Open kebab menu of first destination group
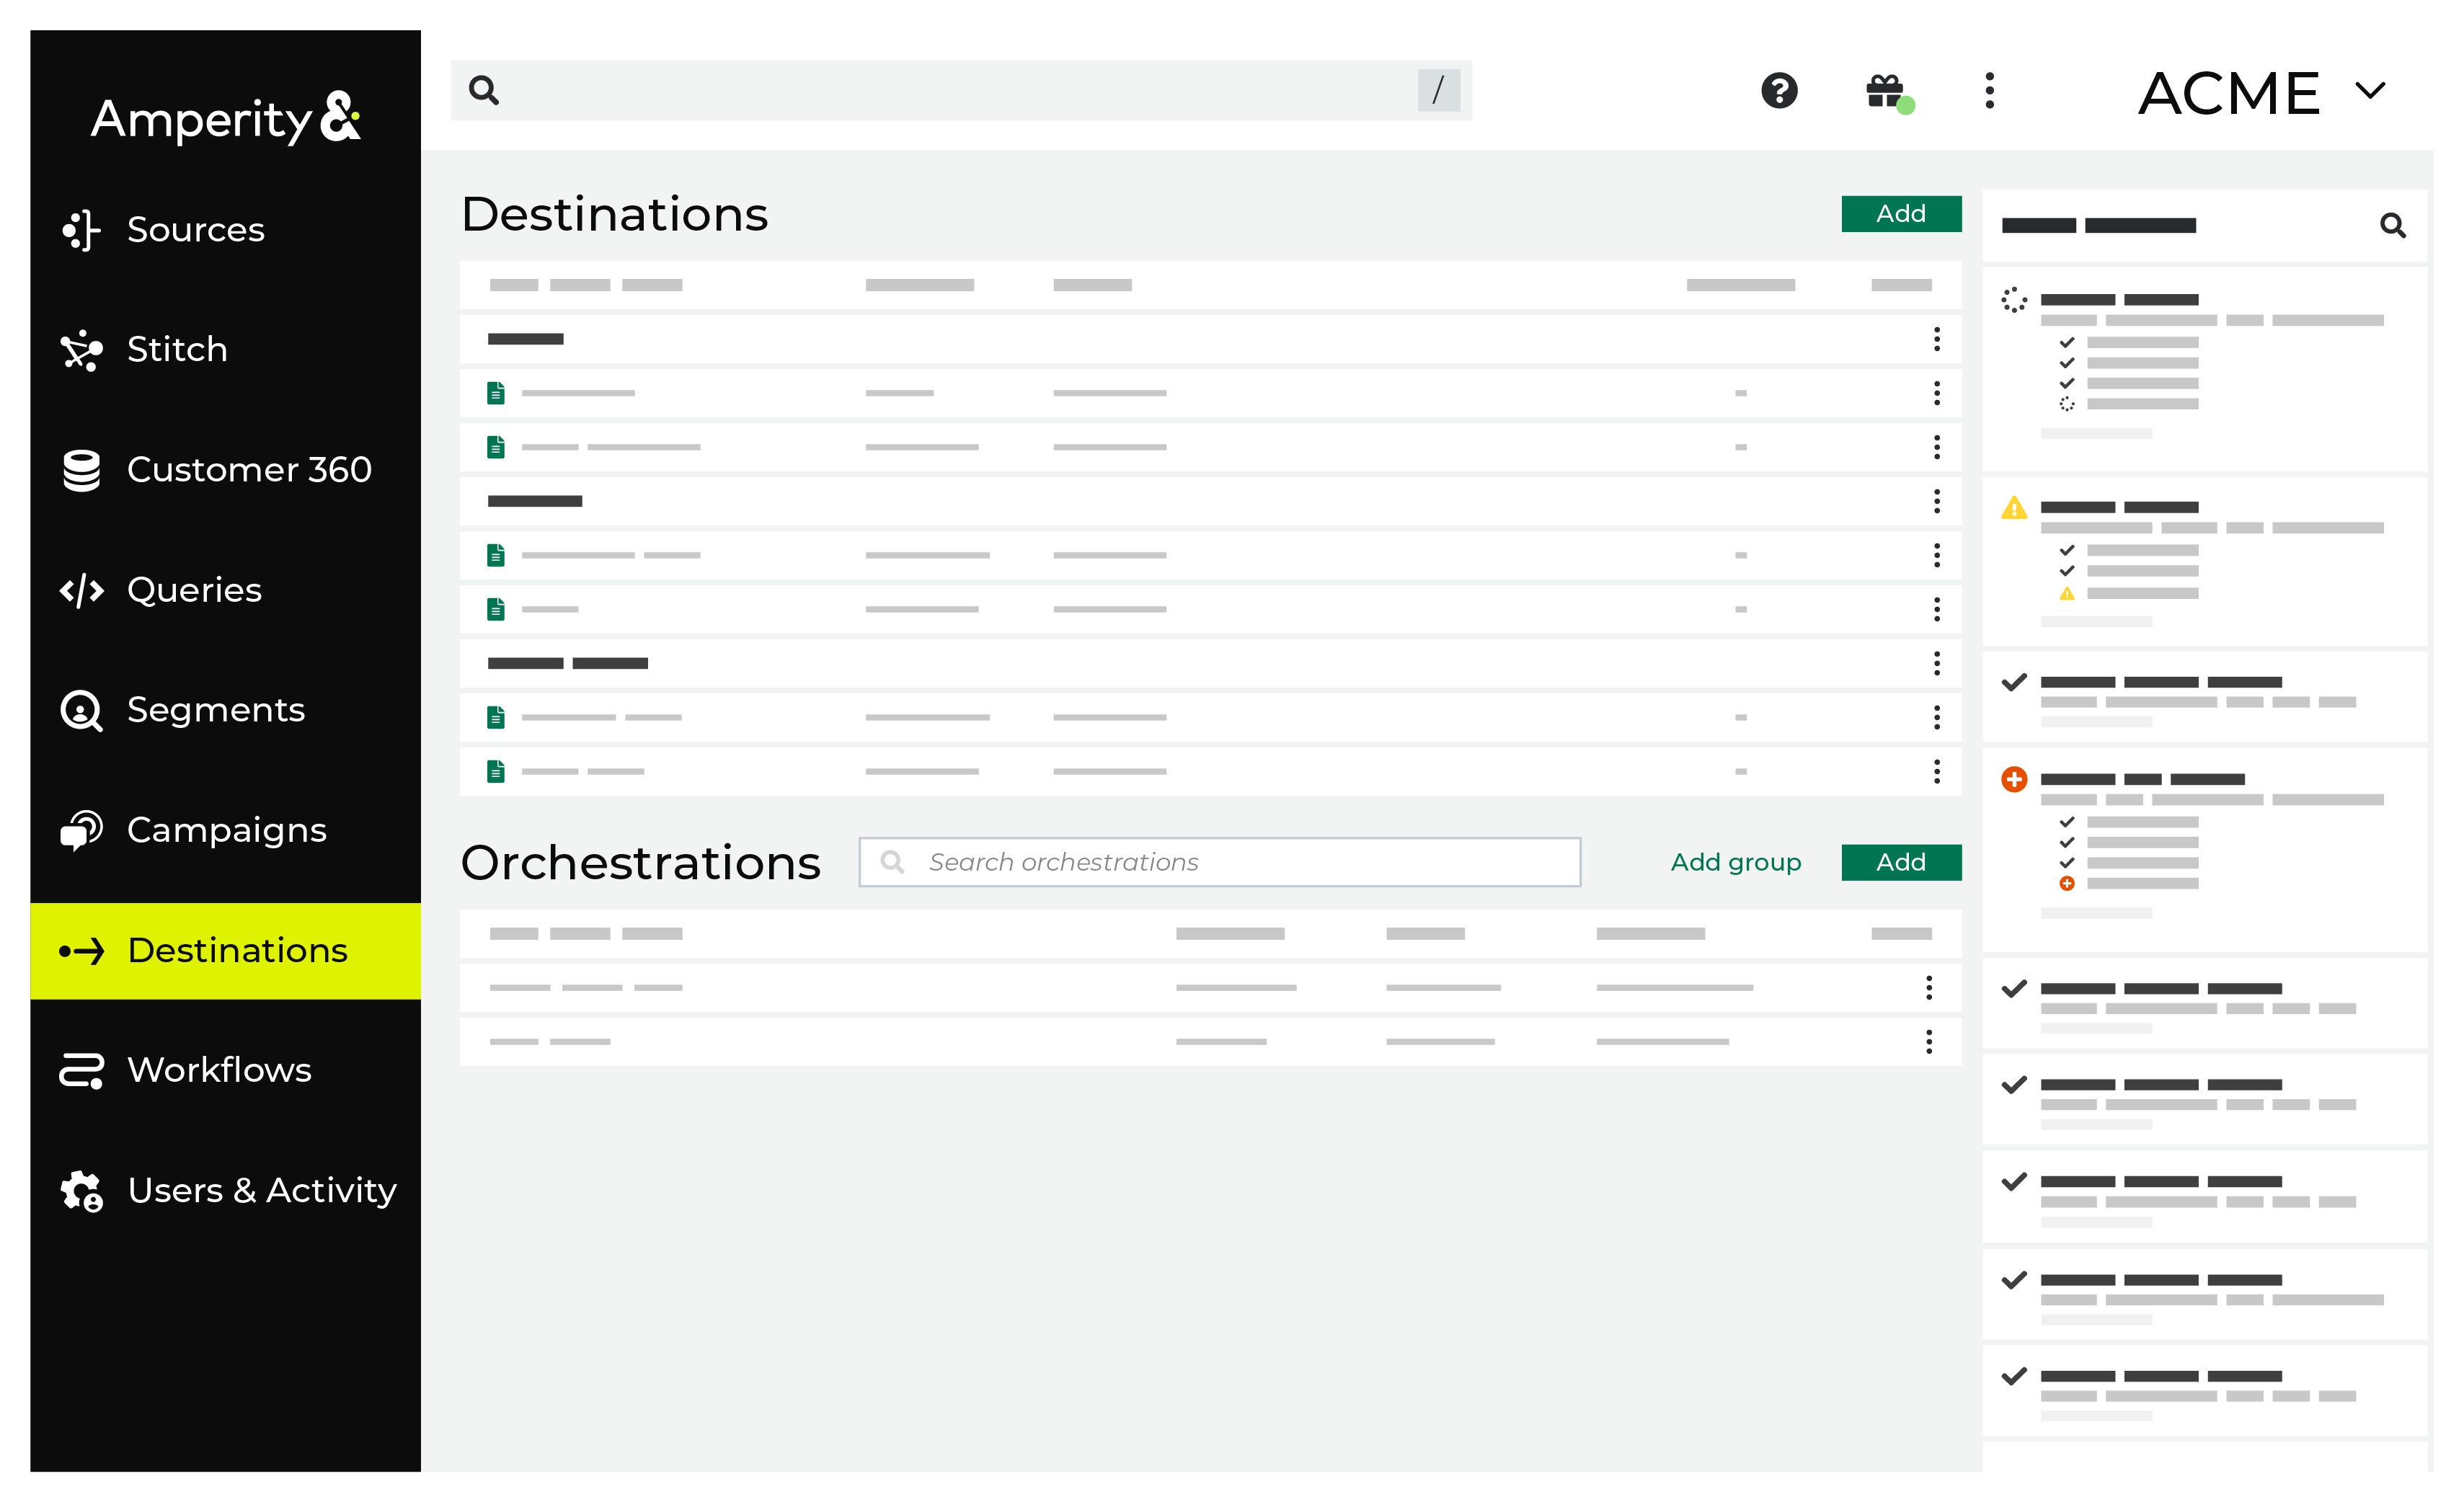2464x1502 pixels. (1937, 339)
